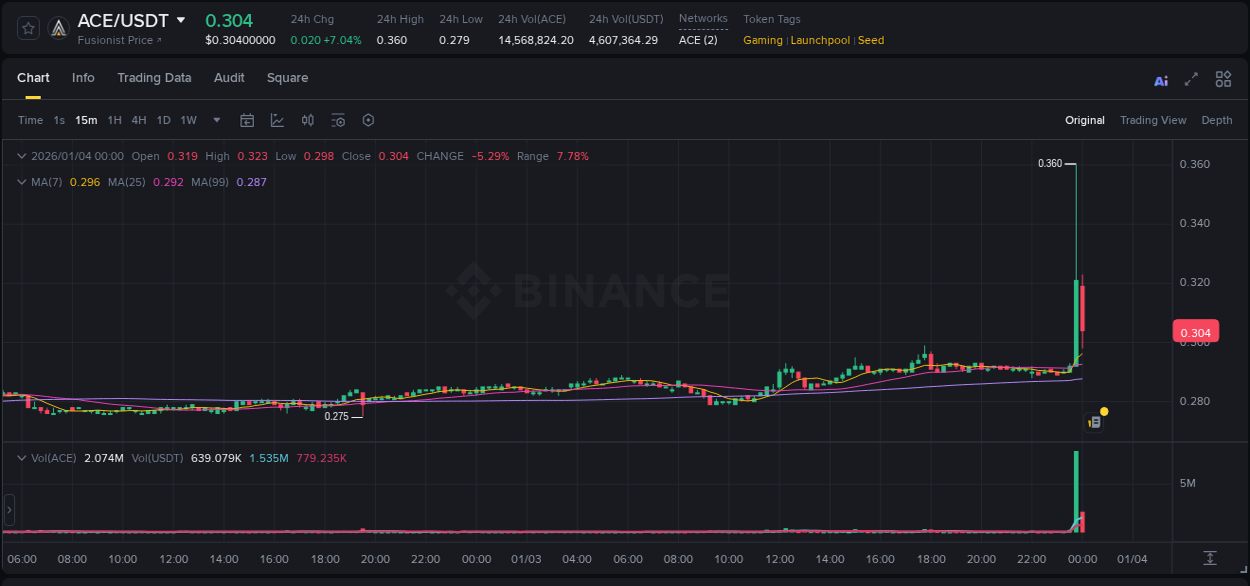Open the Launchpool token tag link
Viewport: 1250px width, 586px height.
click(x=820, y=40)
